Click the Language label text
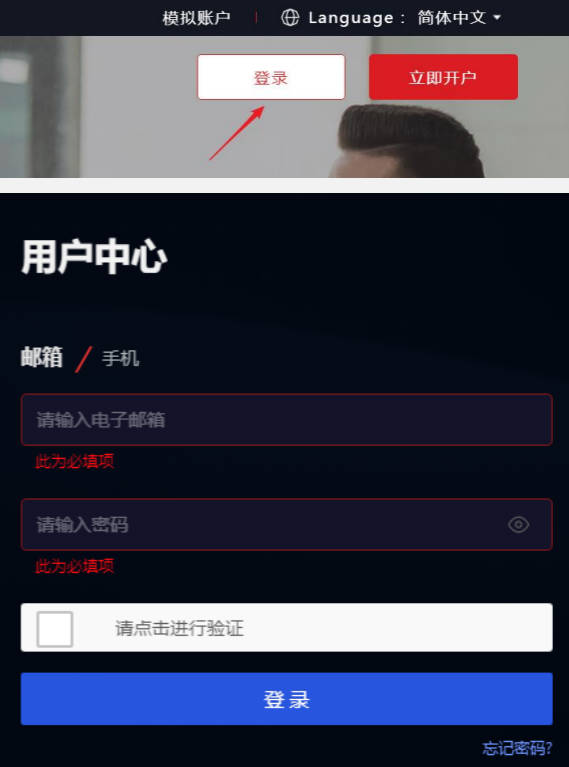 [351, 18]
